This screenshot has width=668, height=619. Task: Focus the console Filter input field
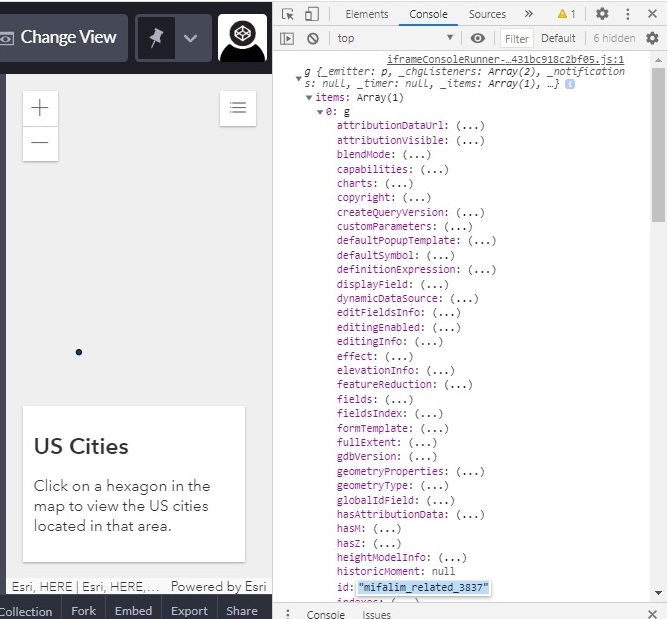coord(516,39)
